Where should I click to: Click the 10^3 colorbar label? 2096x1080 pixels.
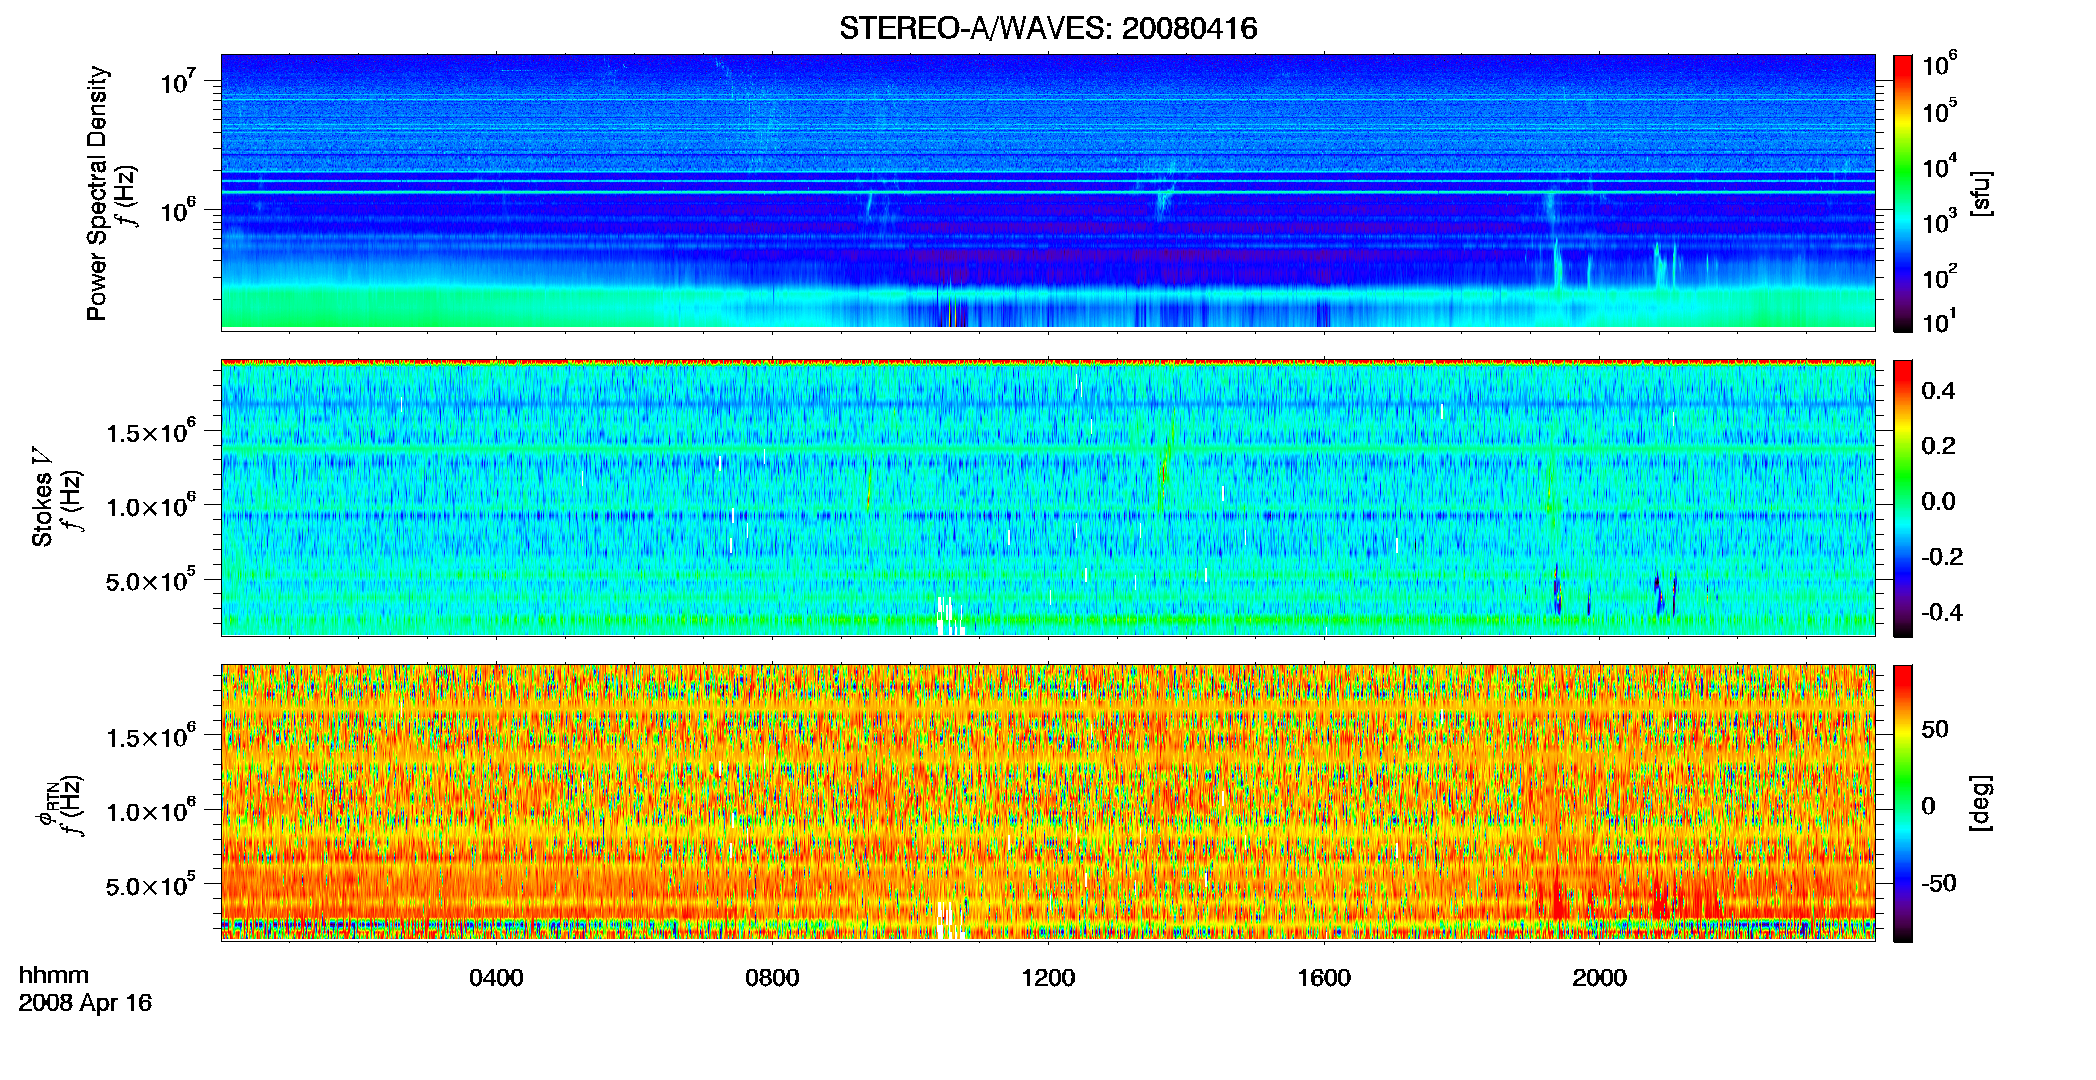click(1940, 222)
